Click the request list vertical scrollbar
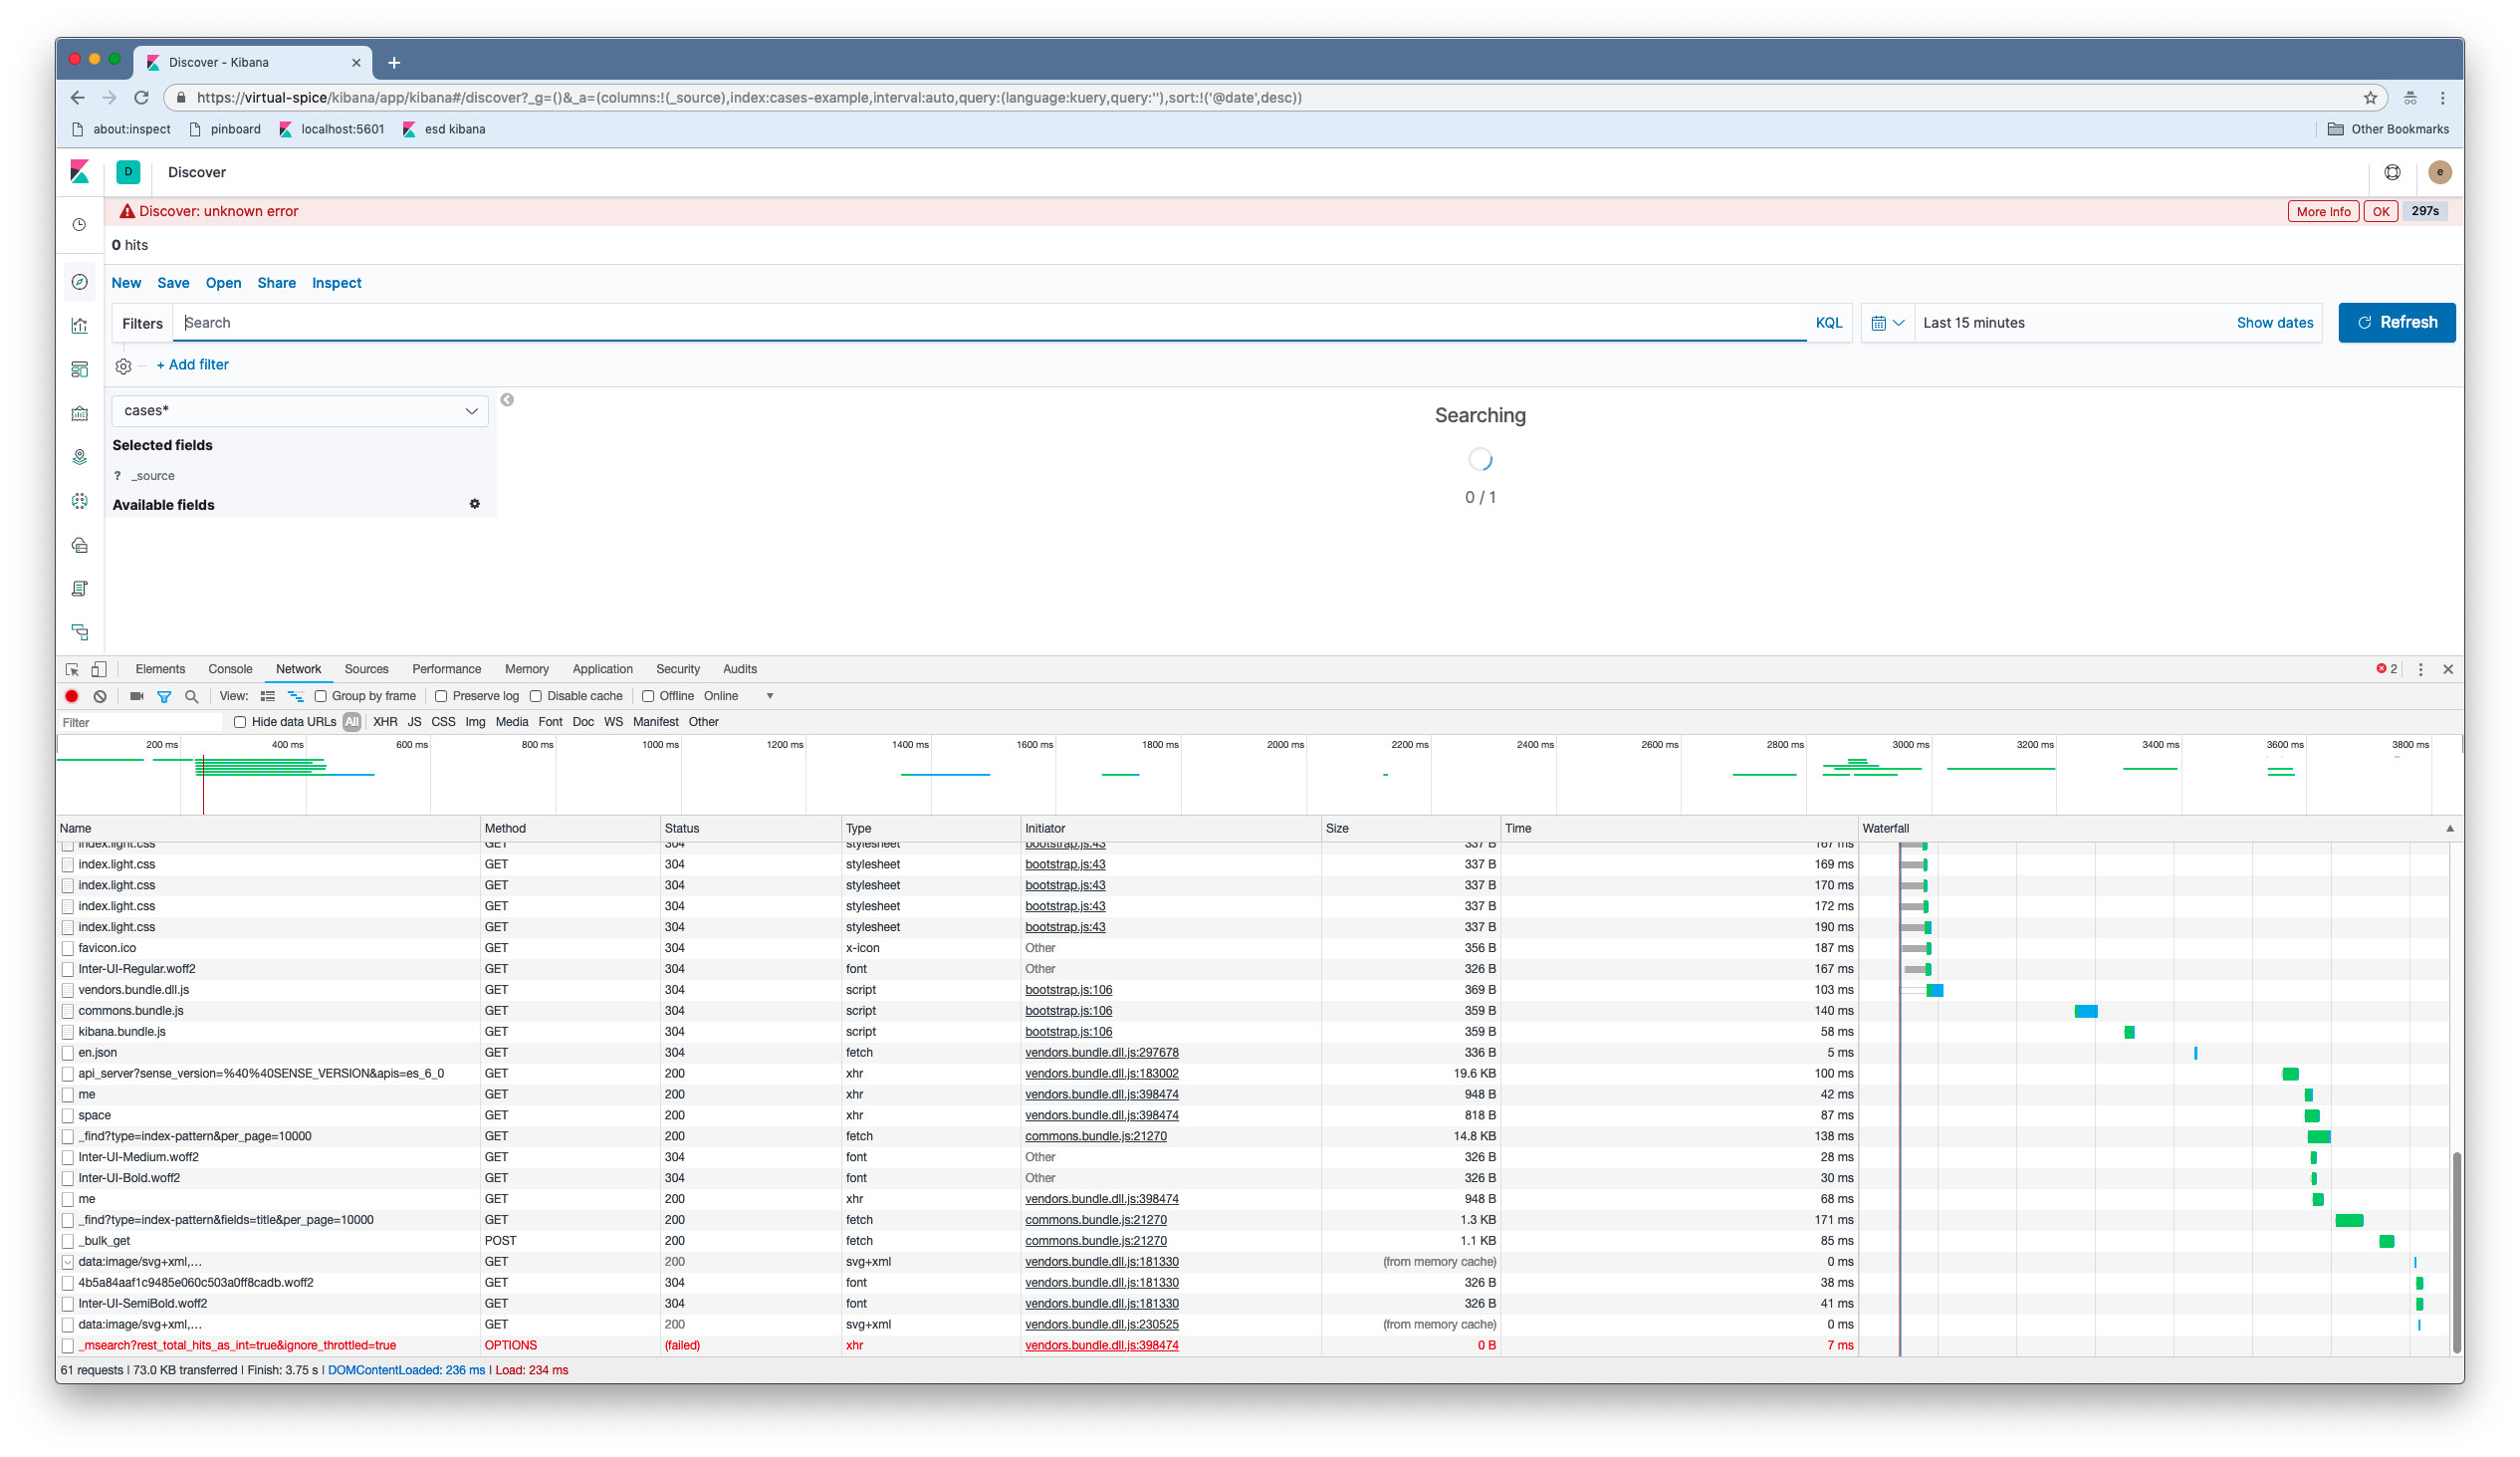2520x1457 pixels. 2456,1252
